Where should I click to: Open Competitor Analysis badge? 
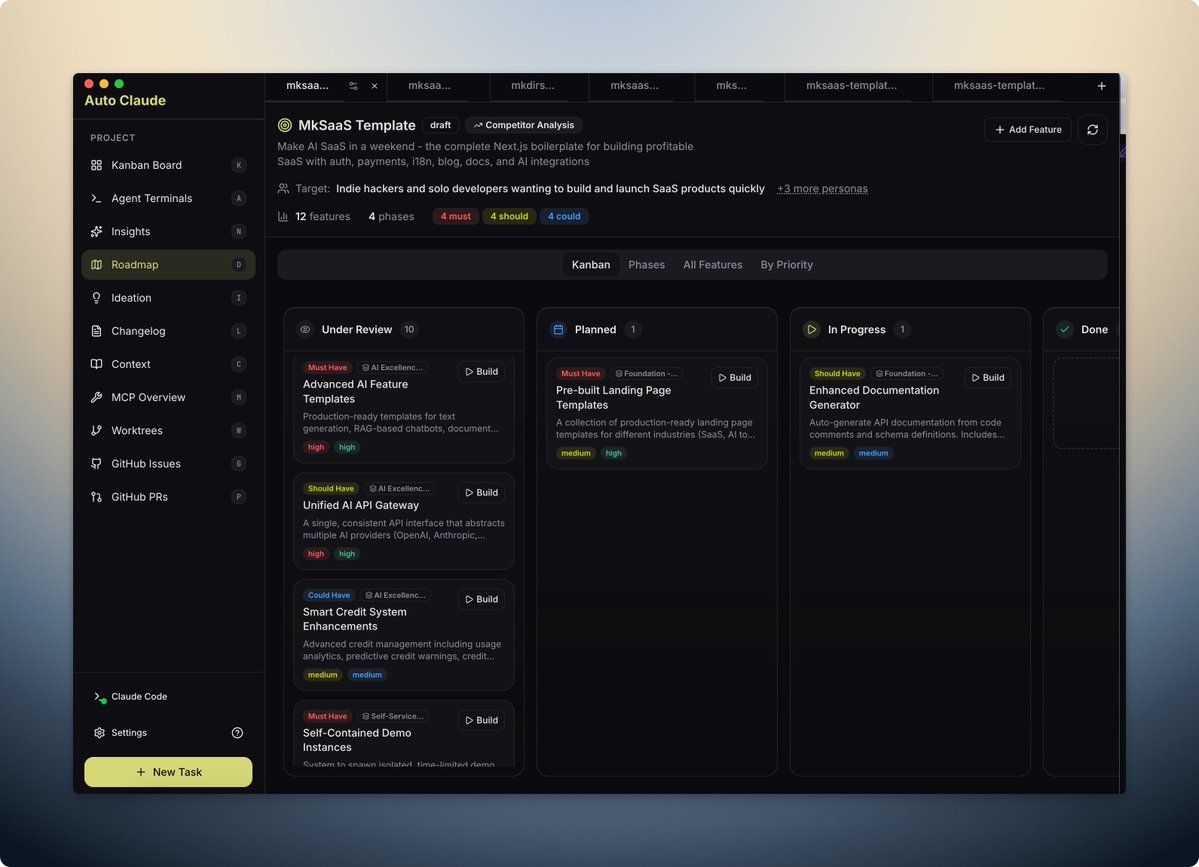click(524, 125)
